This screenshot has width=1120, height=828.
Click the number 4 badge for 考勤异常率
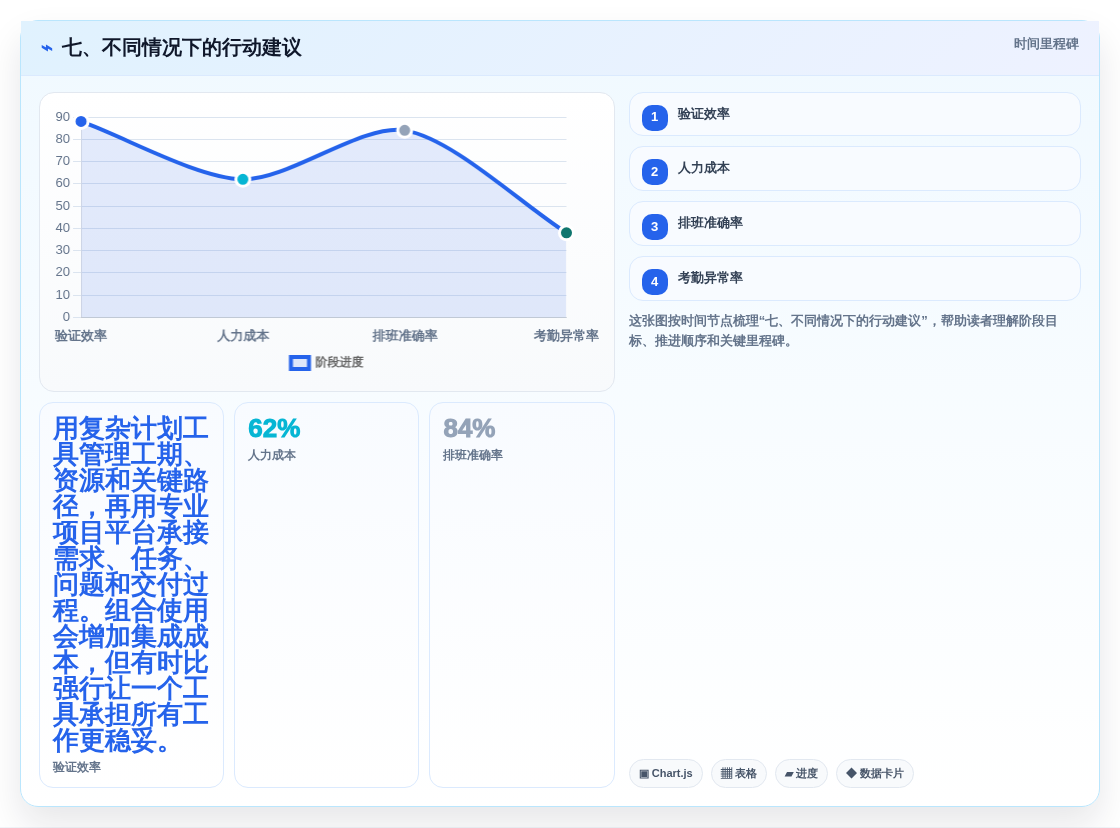tap(654, 281)
